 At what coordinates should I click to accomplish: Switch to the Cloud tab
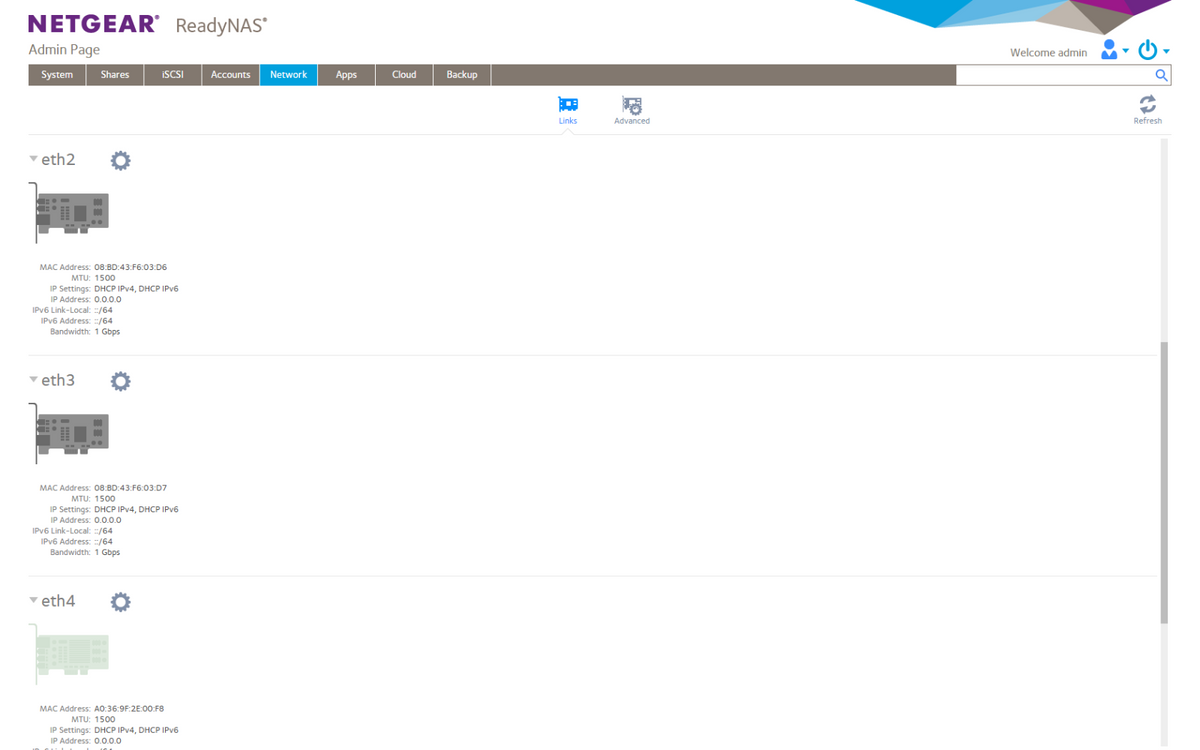click(404, 75)
